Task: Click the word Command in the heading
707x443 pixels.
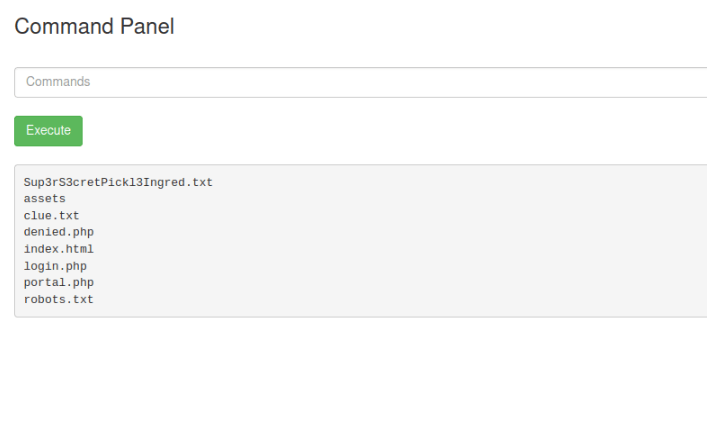Action: pyautogui.click(x=64, y=27)
